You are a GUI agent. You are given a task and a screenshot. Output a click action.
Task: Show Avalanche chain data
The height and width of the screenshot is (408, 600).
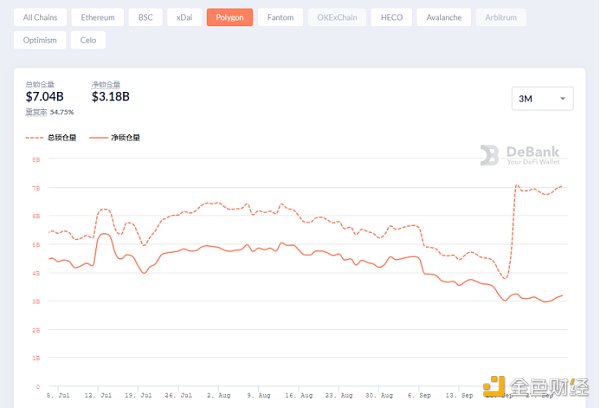click(442, 17)
